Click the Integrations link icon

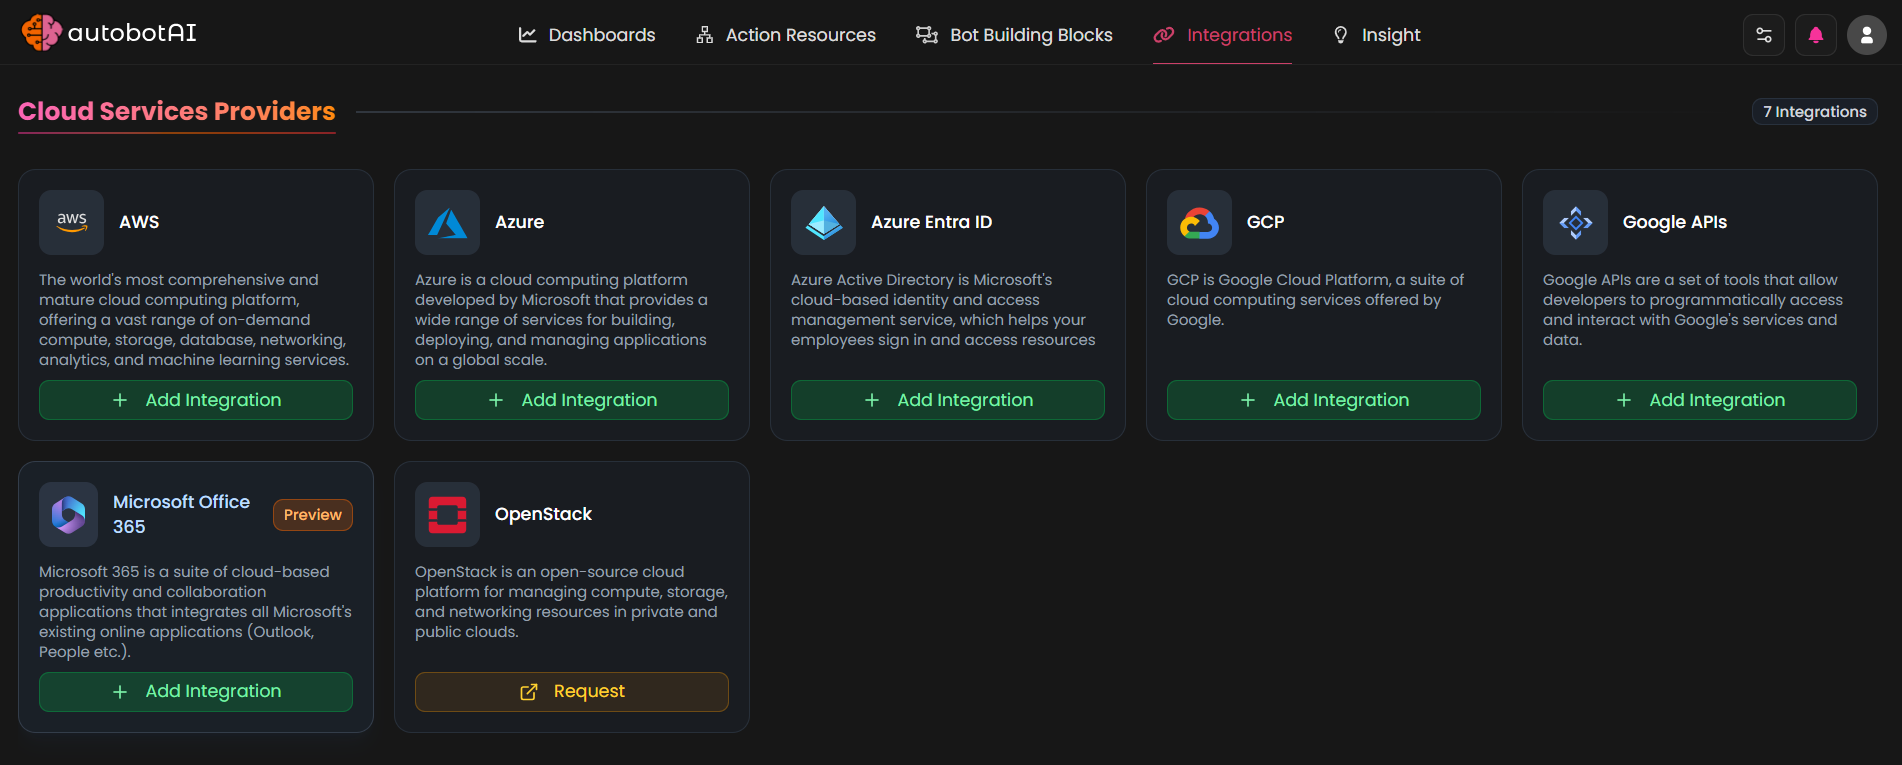(1164, 35)
